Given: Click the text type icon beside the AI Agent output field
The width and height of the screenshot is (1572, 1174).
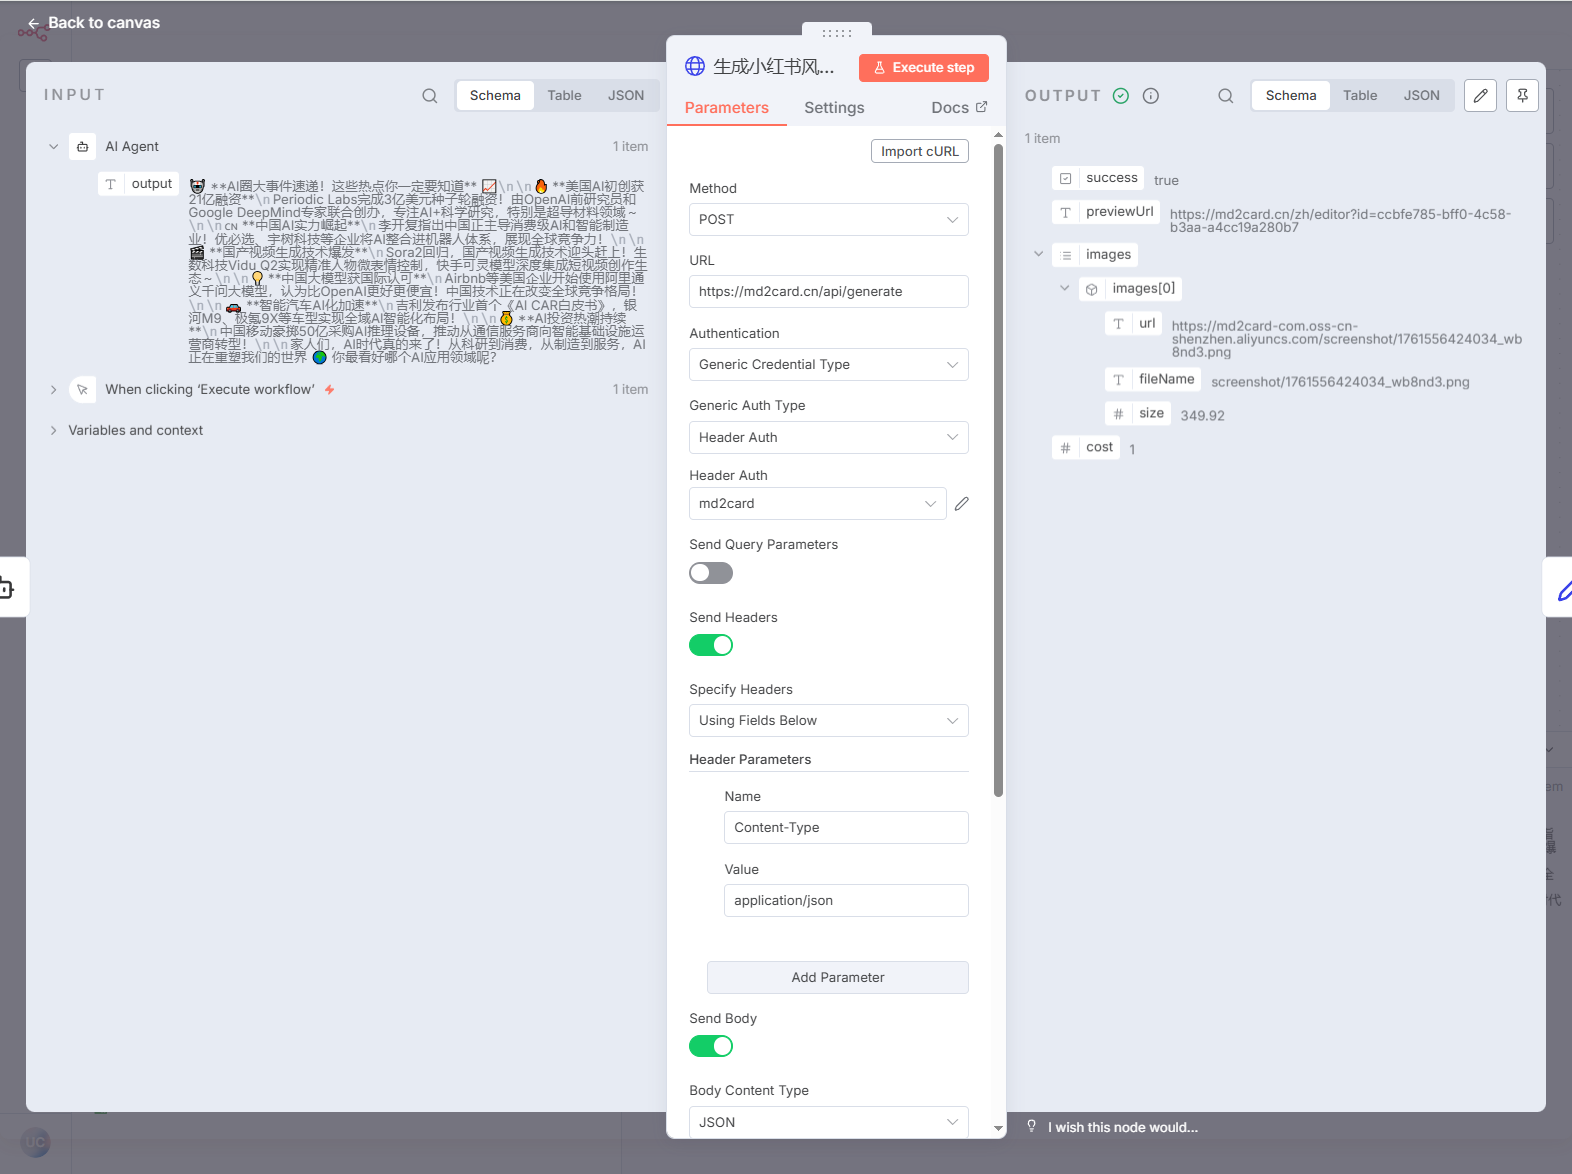Looking at the screenshot, I should pos(111,184).
